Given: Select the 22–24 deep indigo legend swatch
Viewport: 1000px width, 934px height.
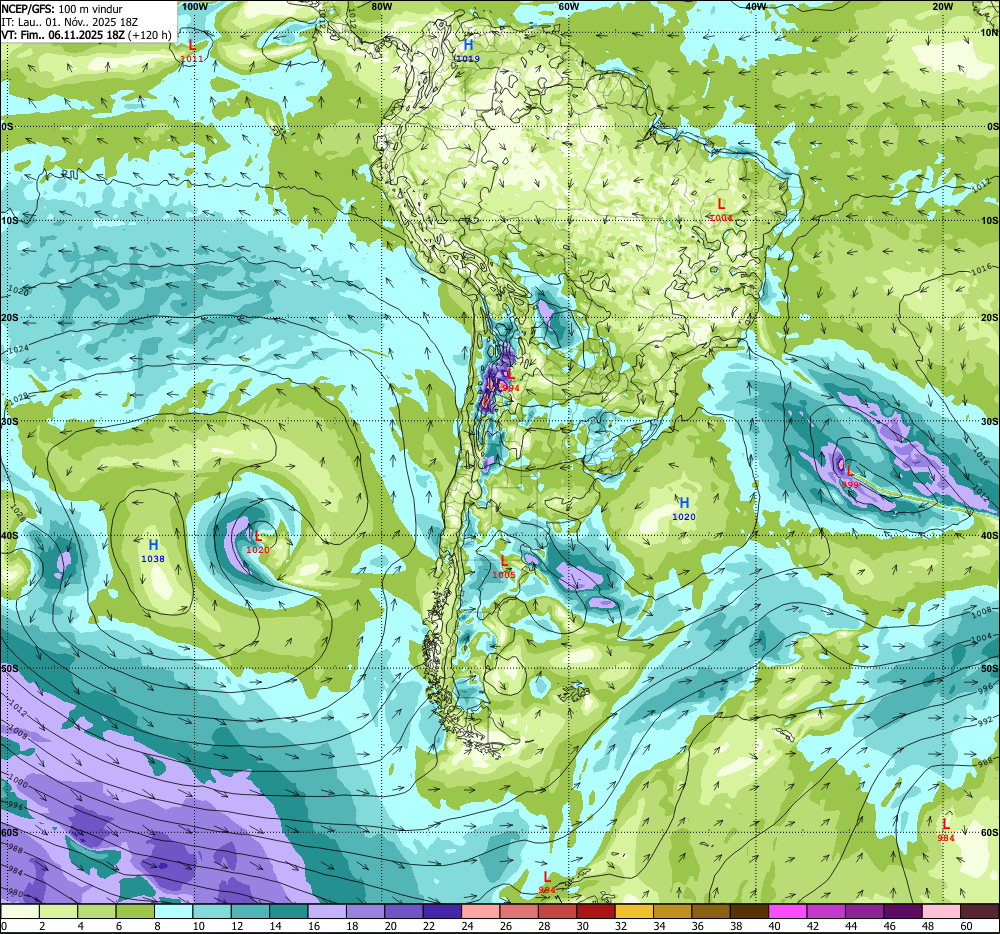Looking at the screenshot, I should tap(443, 912).
